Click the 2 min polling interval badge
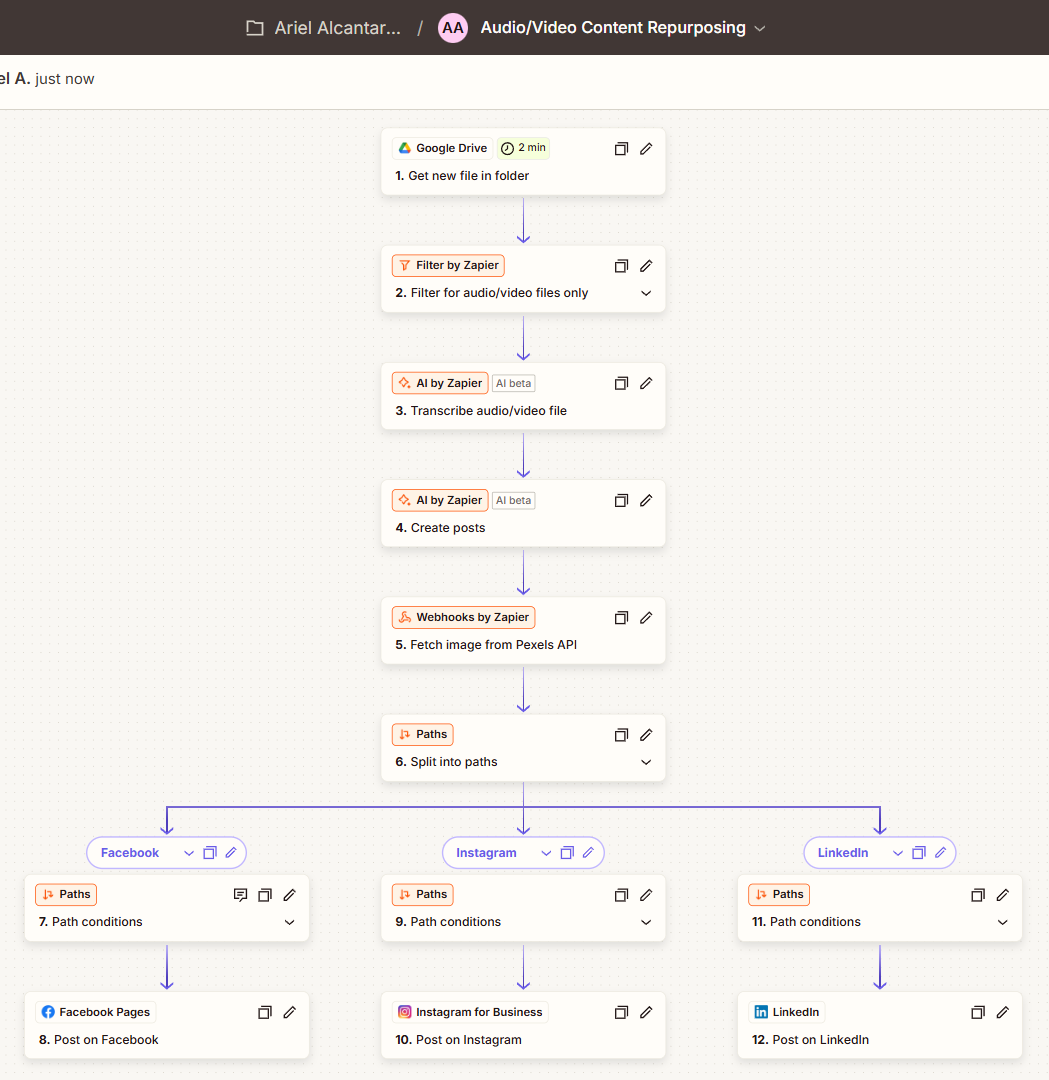 pyautogui.click(x=524, y=148)
